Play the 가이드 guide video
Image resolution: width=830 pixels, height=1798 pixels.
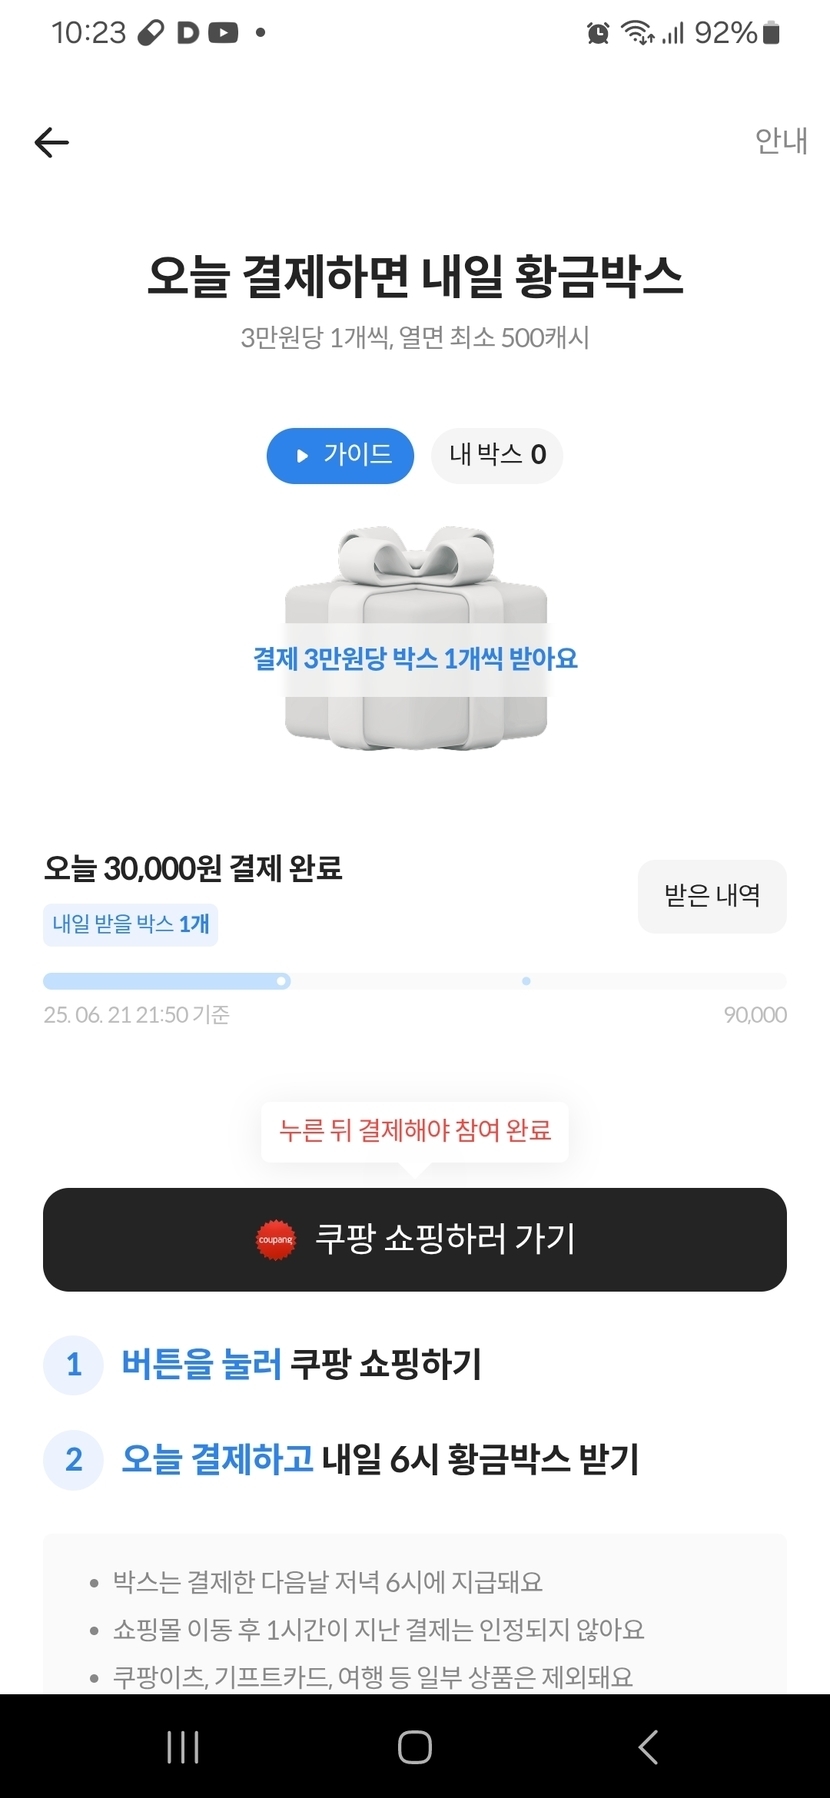click(340, 456)
